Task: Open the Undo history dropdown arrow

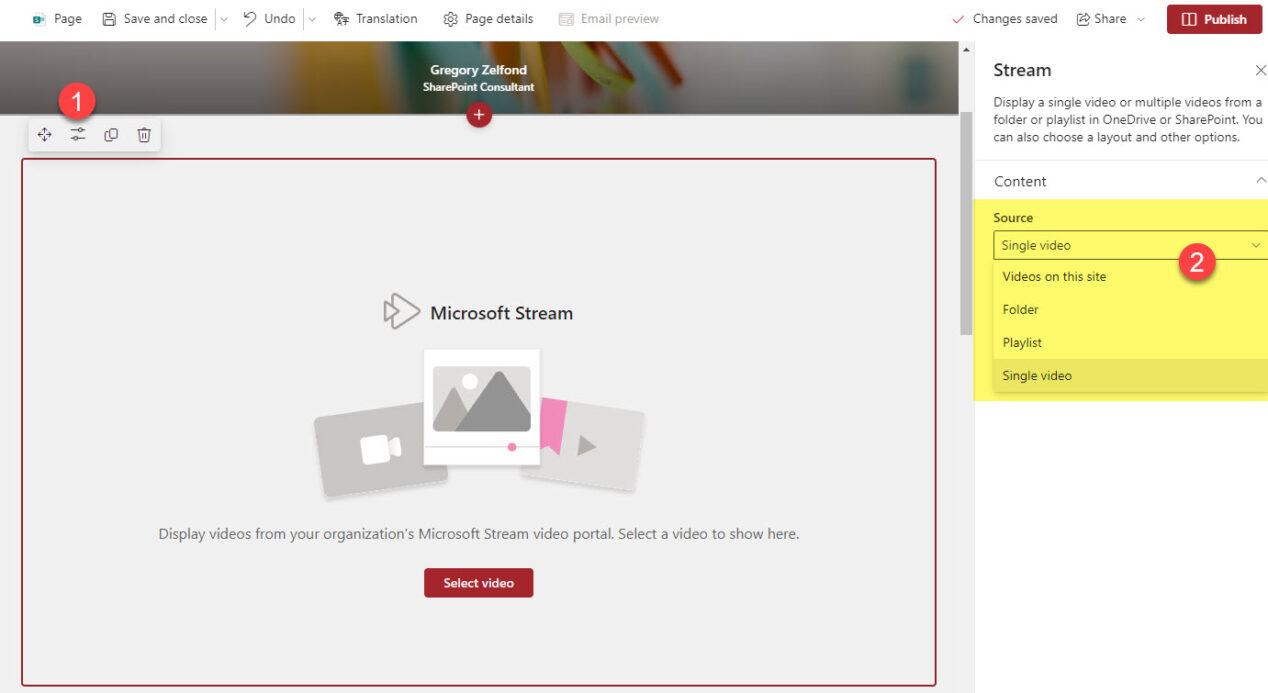Action: tap(311, 18)
